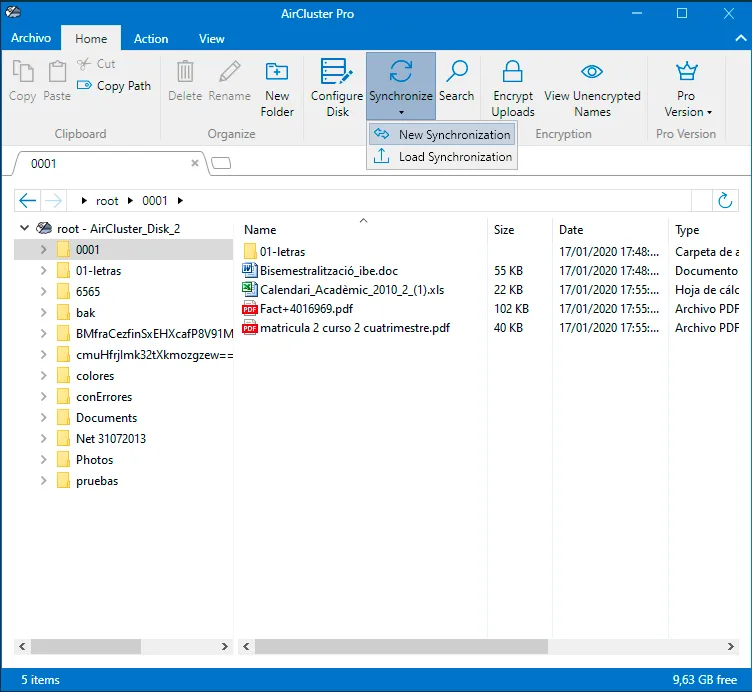The height and width of the screenshot is (692, 752).
Task: Switch to the Action ribbon tab
Action: [151, 38]
